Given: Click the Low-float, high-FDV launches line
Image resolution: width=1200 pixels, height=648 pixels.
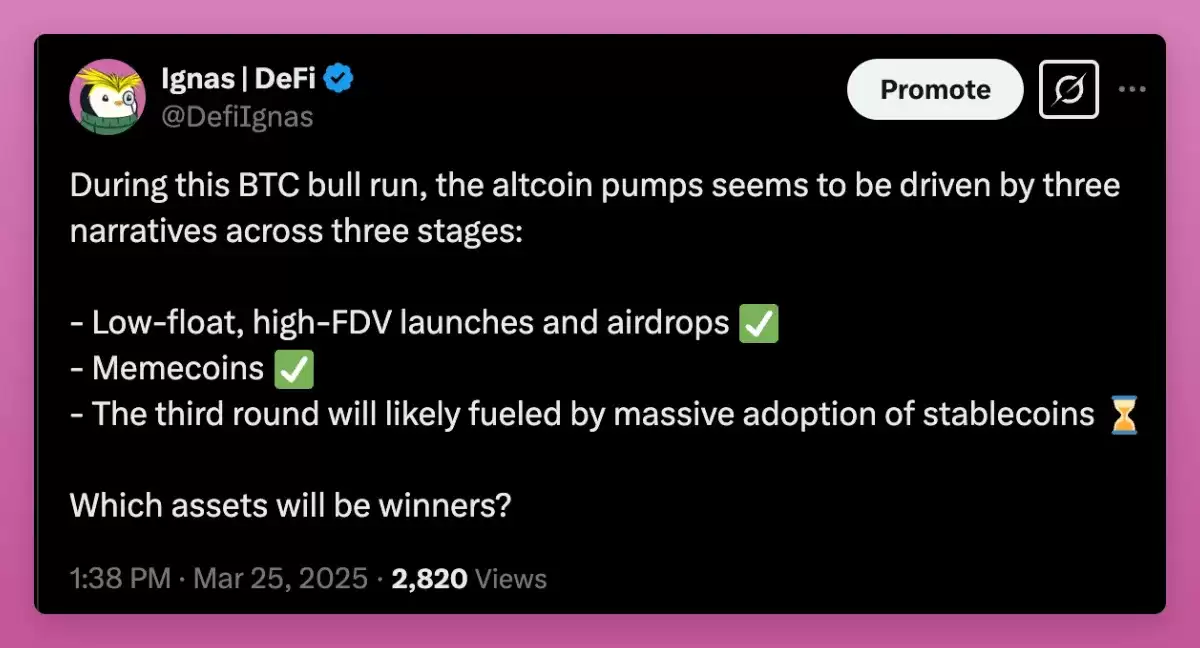Looking at the screenshot, I should [x=400, y=324].
